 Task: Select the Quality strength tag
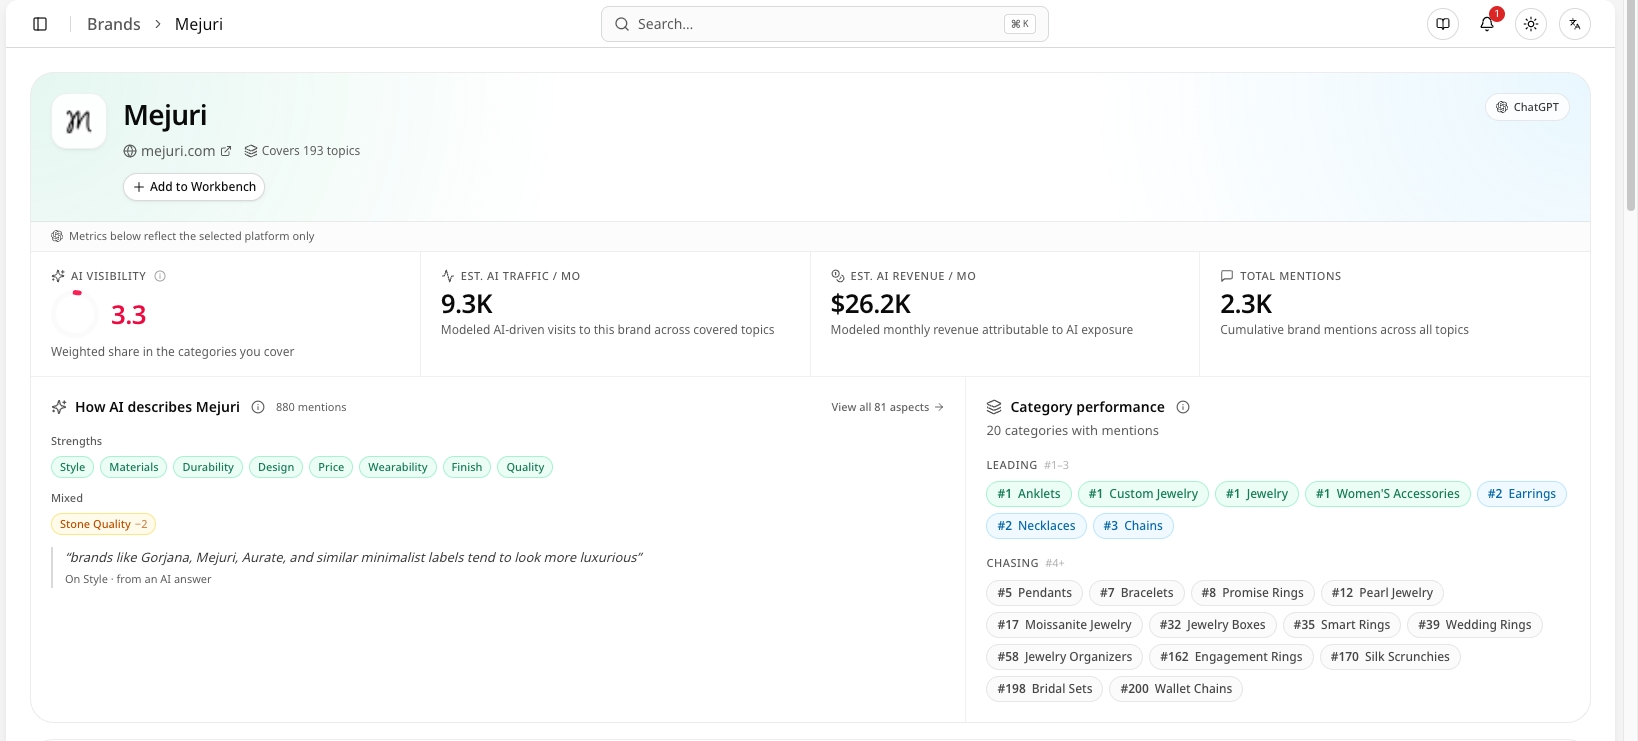(525, 467)
